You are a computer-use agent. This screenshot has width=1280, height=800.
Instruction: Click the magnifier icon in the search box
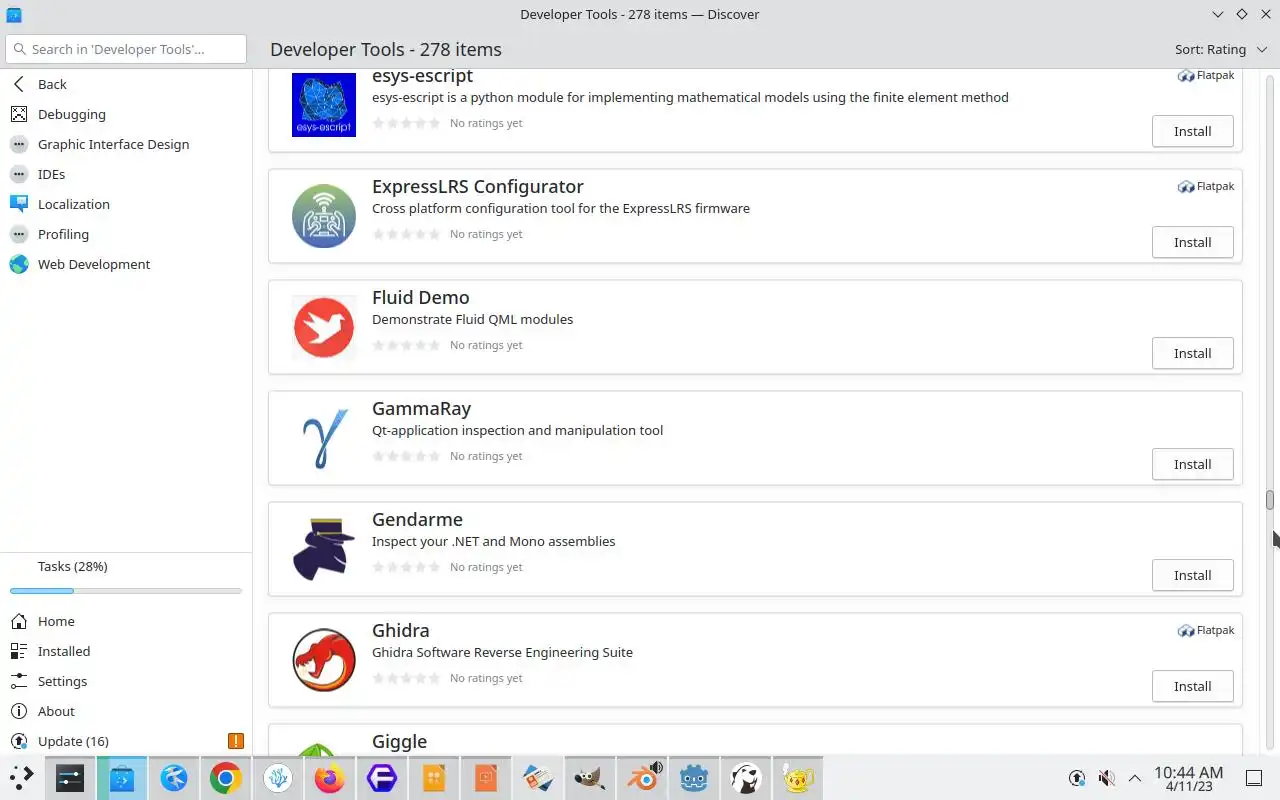[19, 49]
